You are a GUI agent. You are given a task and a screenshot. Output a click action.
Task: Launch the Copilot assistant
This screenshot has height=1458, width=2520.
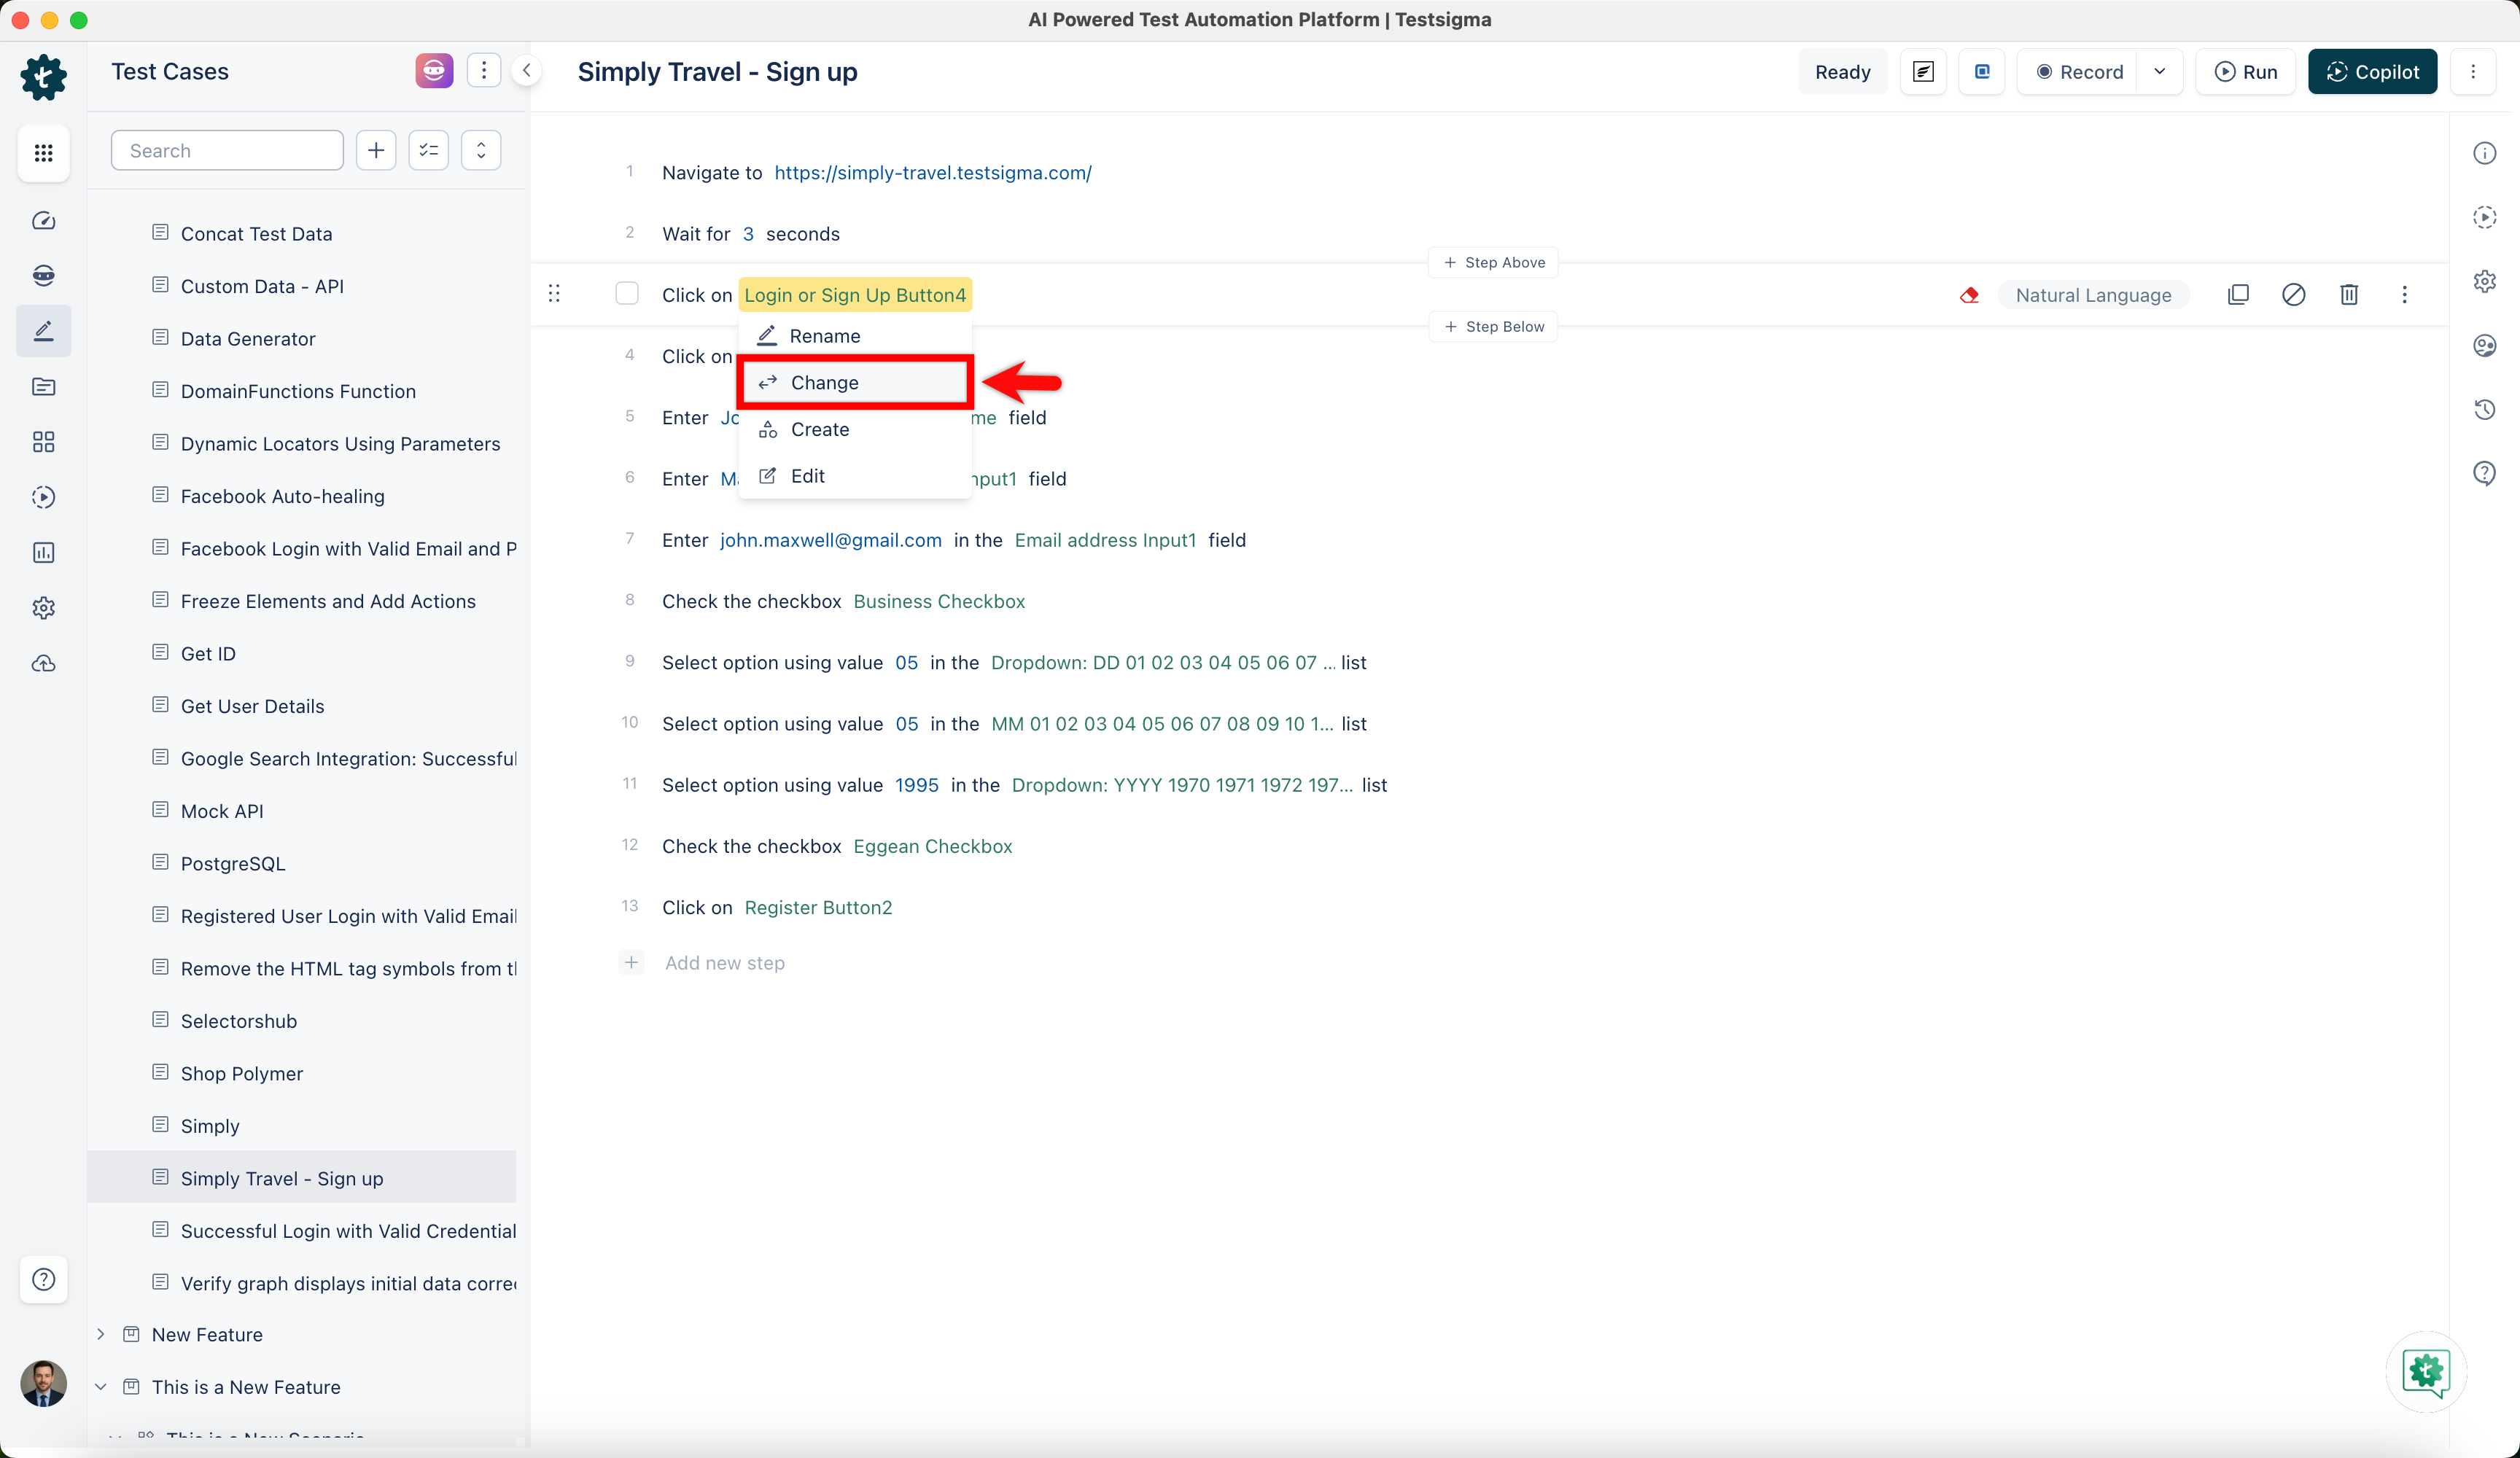2372,72
